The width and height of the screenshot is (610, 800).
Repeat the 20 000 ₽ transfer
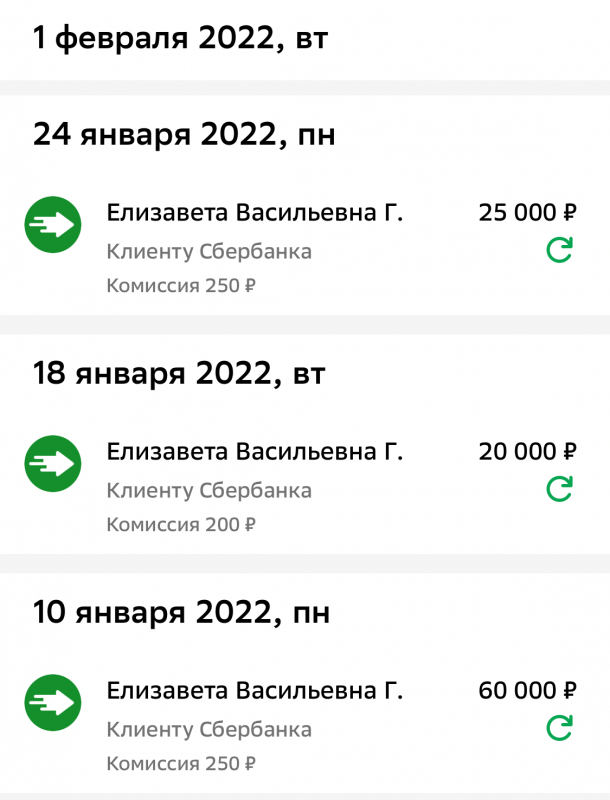pyautogui.click(x=559, y=489)
